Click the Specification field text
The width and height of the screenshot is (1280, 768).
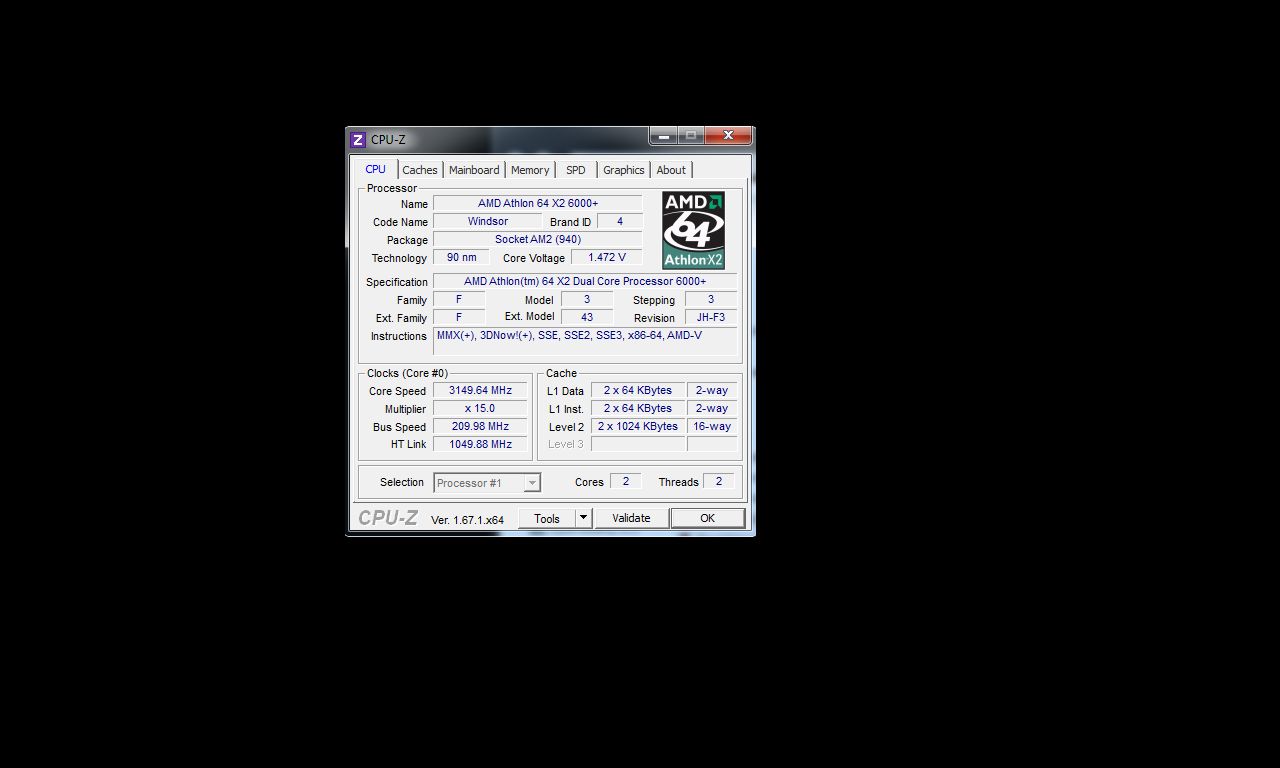click(585, 282)
